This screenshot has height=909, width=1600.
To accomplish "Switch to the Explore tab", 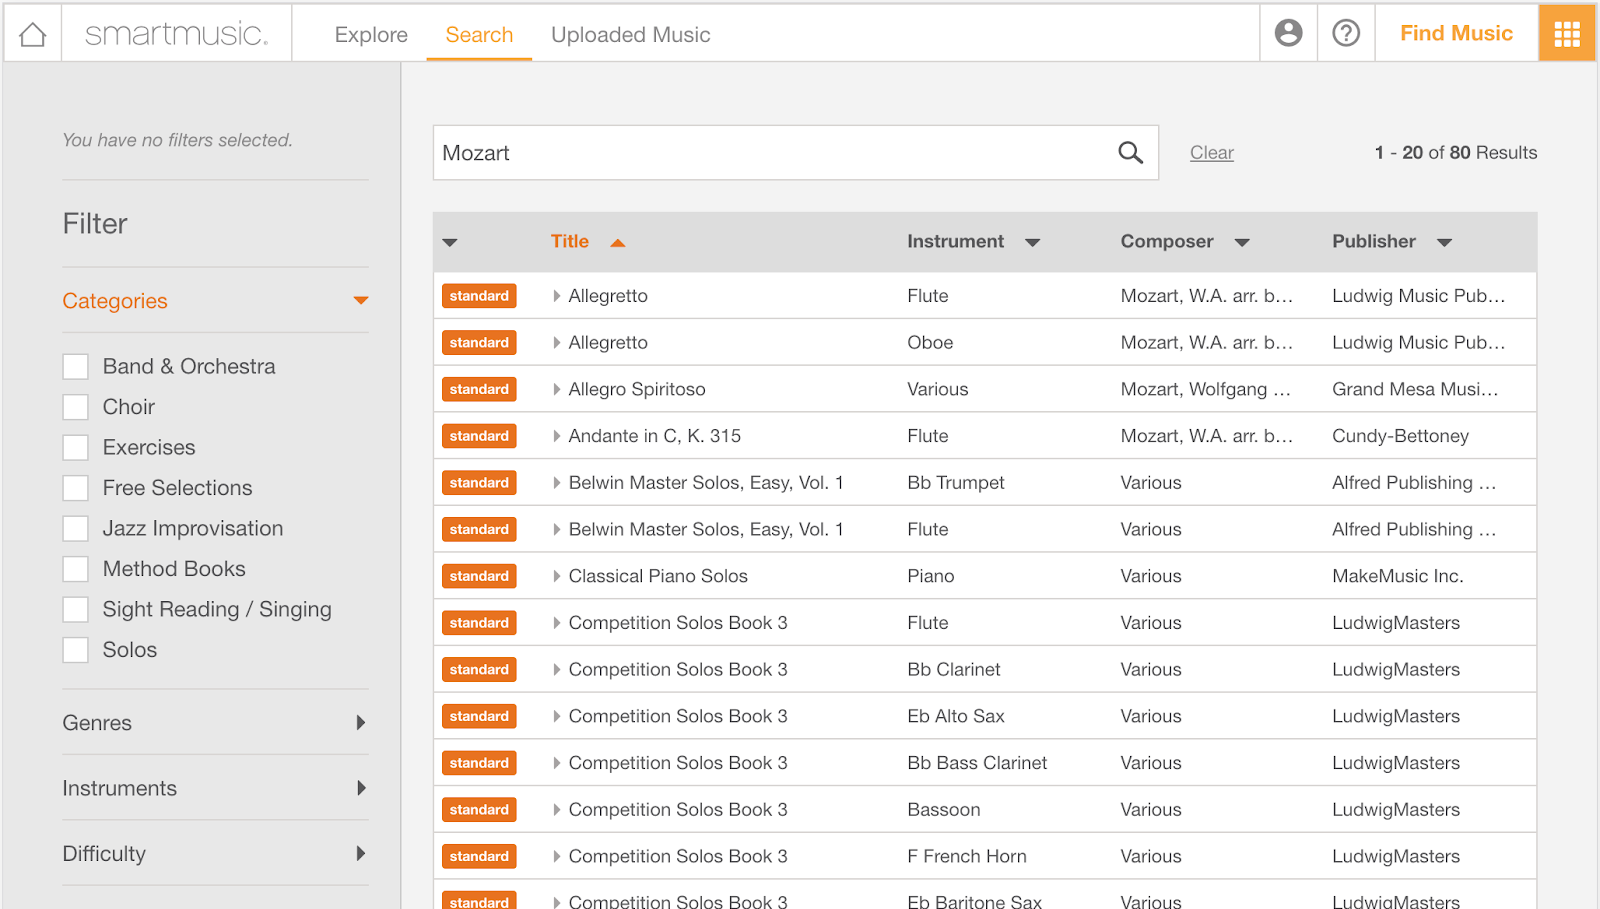I will coord(371,35).
